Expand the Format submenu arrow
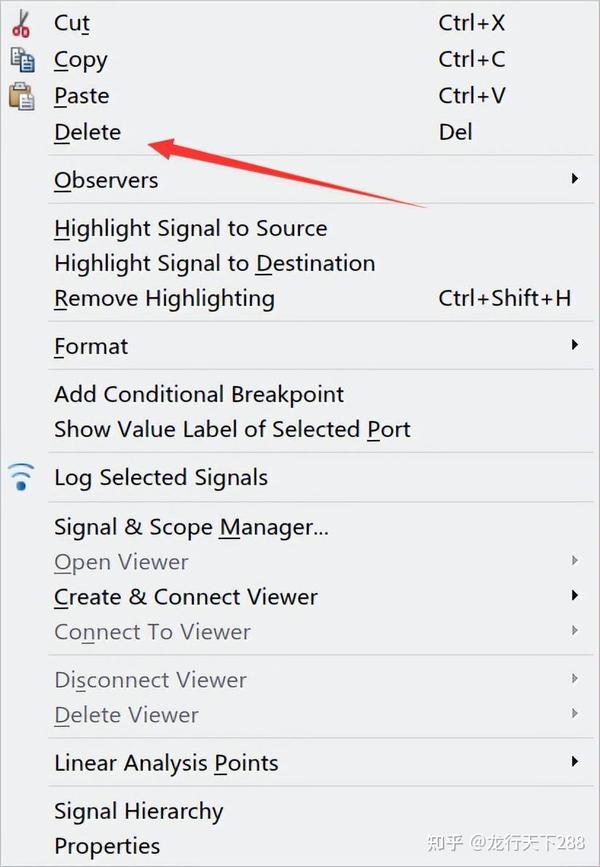600x867 pixels. (575, 345)
